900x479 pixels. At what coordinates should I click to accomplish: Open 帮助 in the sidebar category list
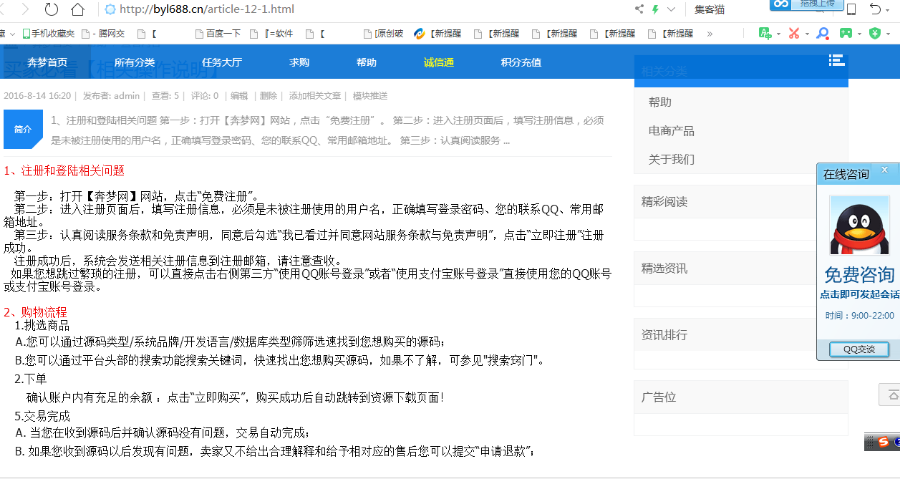(660, 102)
